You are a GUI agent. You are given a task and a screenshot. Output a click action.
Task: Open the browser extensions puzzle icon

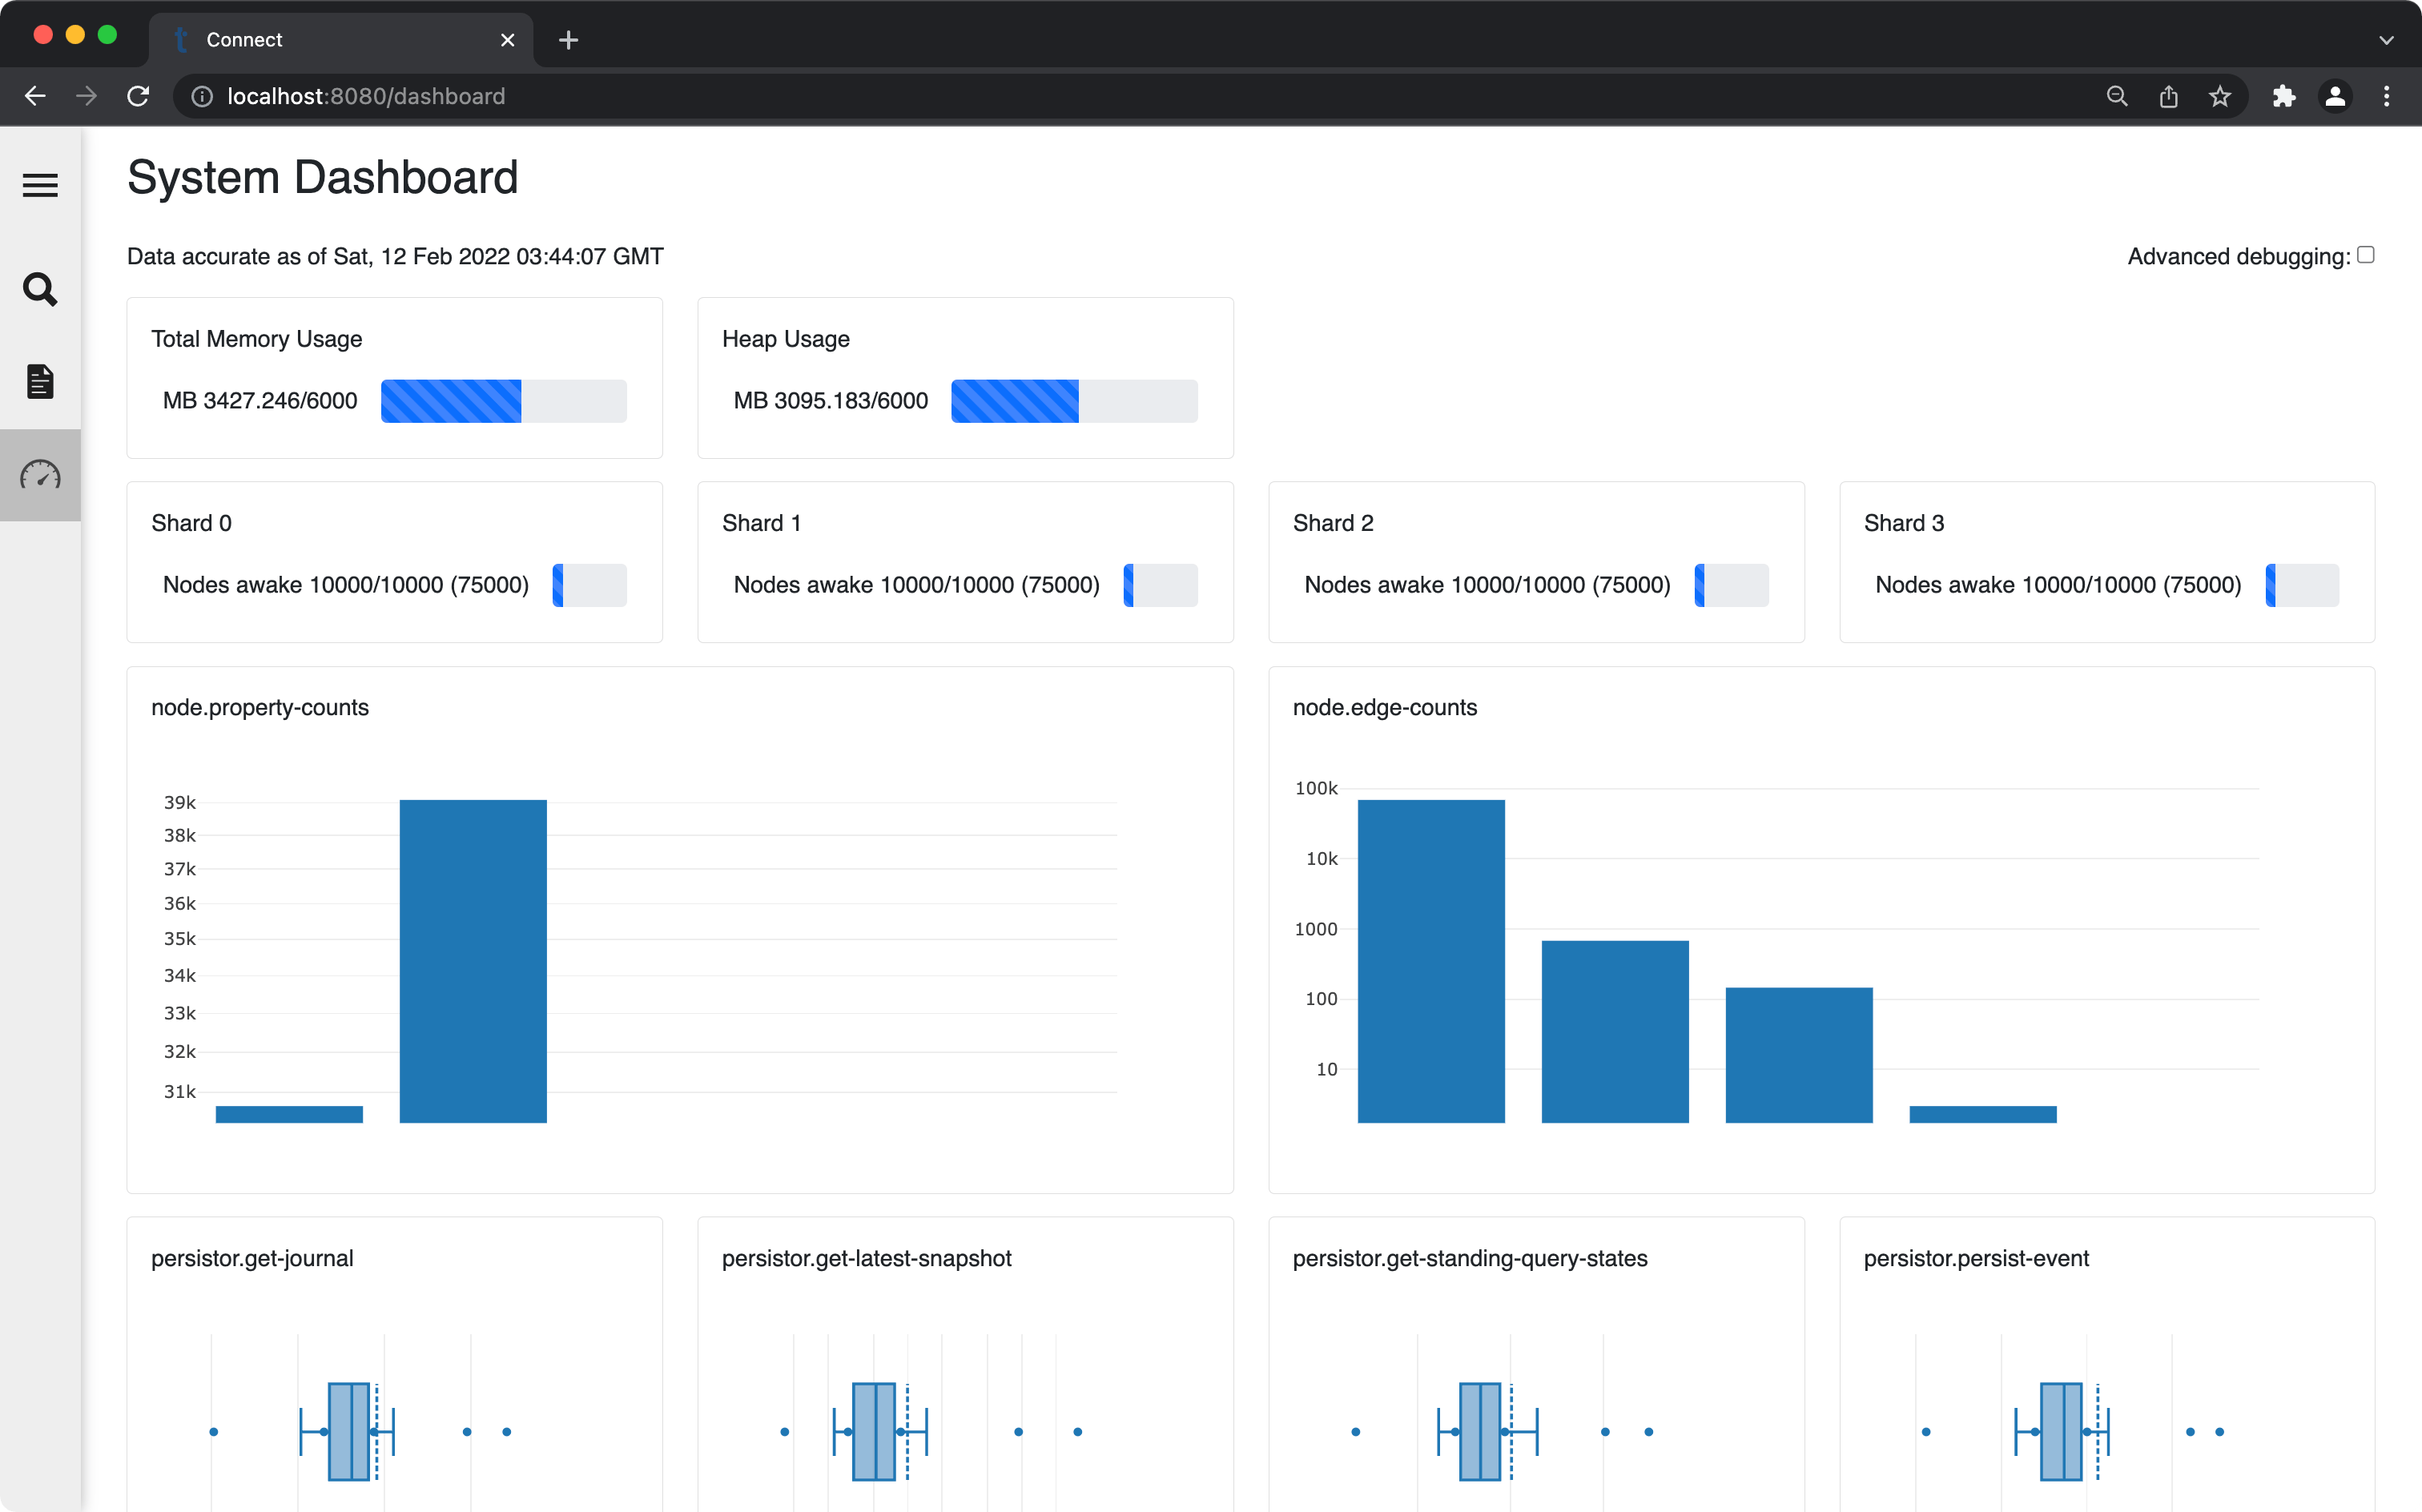coord(2283,96)
